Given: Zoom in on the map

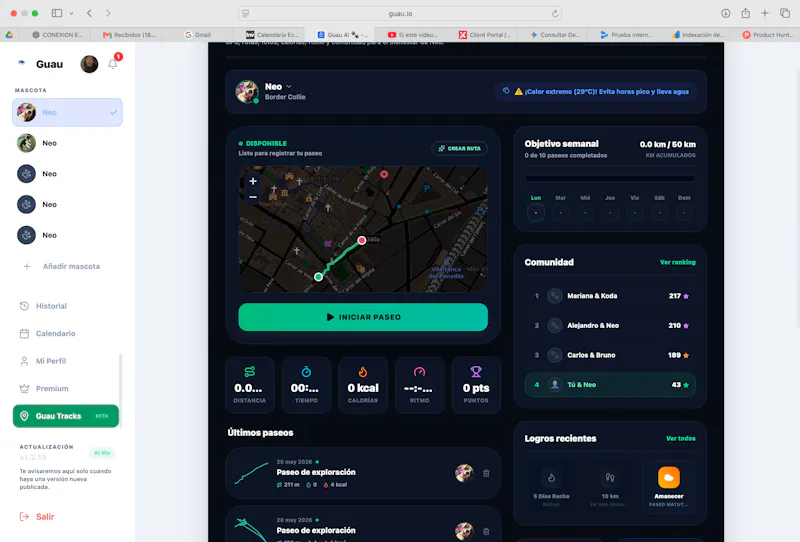Looking at the screenshot, I should [253, 181].
